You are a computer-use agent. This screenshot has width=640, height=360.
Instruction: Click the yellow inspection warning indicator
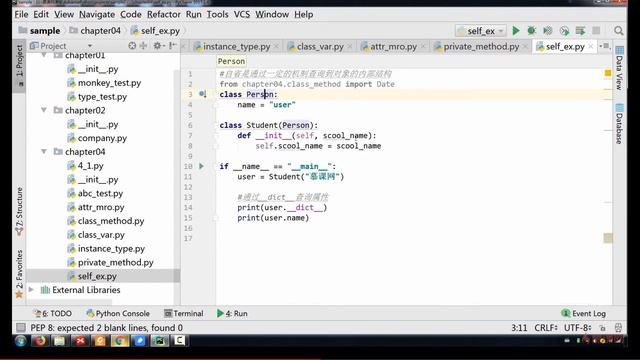(608, 73)
